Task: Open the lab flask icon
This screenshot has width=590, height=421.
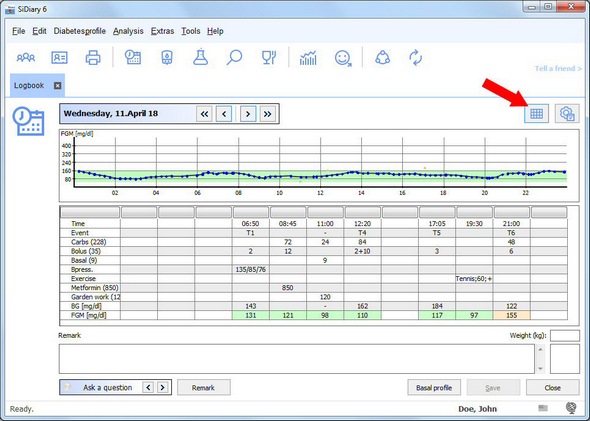Action: point(201,57)
